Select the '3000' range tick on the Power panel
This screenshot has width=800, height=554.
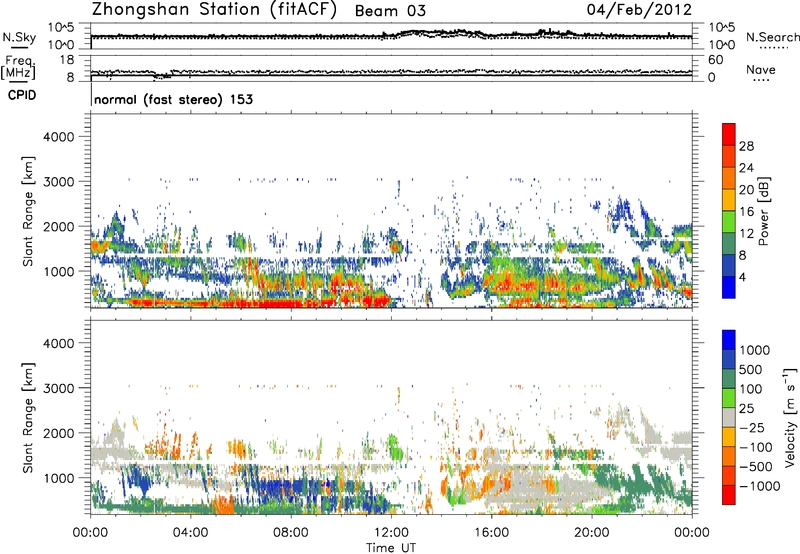[58, 182]
